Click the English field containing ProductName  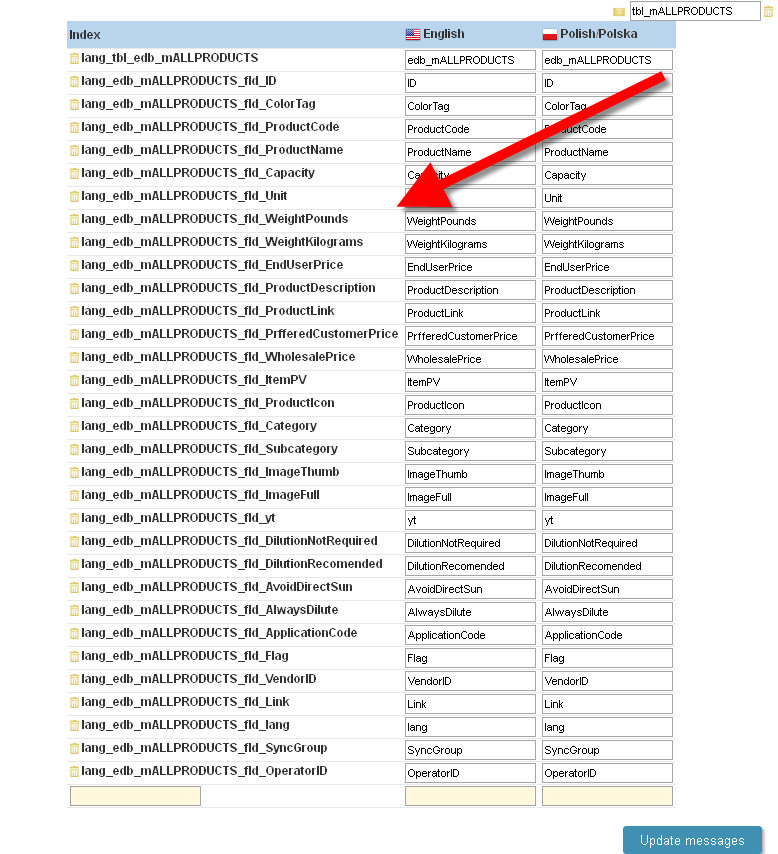coord(470,152)
